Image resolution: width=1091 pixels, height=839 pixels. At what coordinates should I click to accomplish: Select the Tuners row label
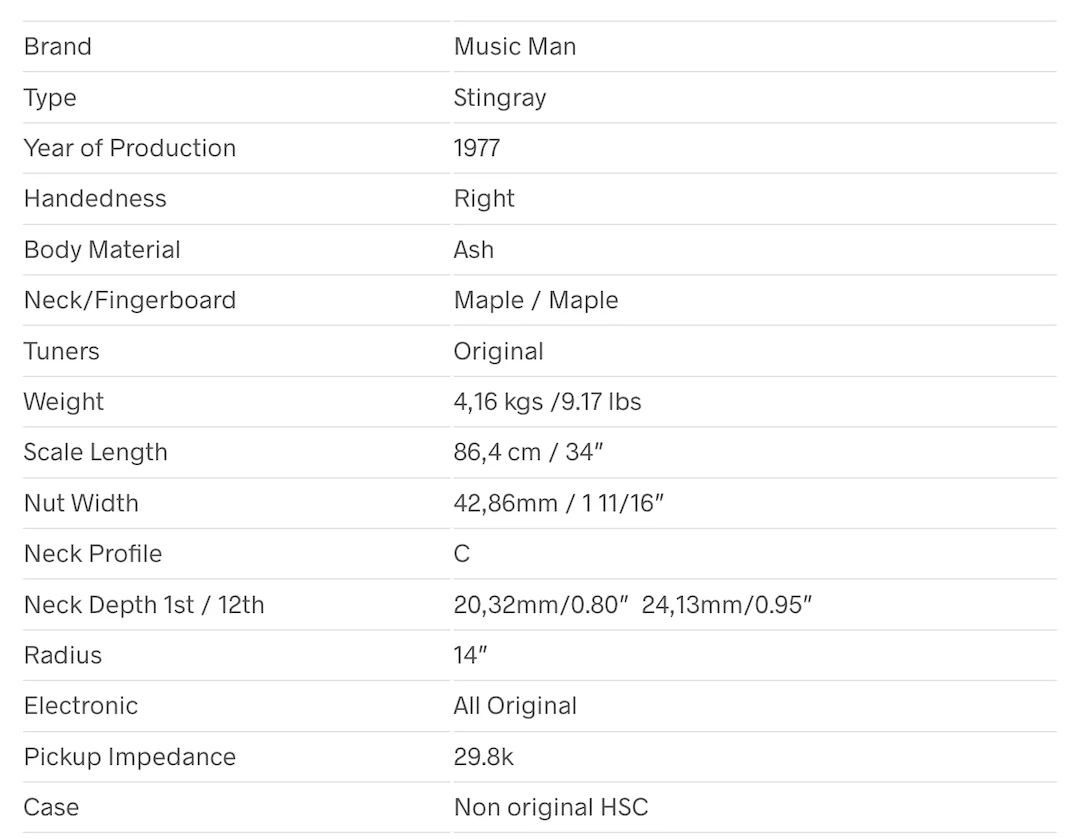[62, 351]
